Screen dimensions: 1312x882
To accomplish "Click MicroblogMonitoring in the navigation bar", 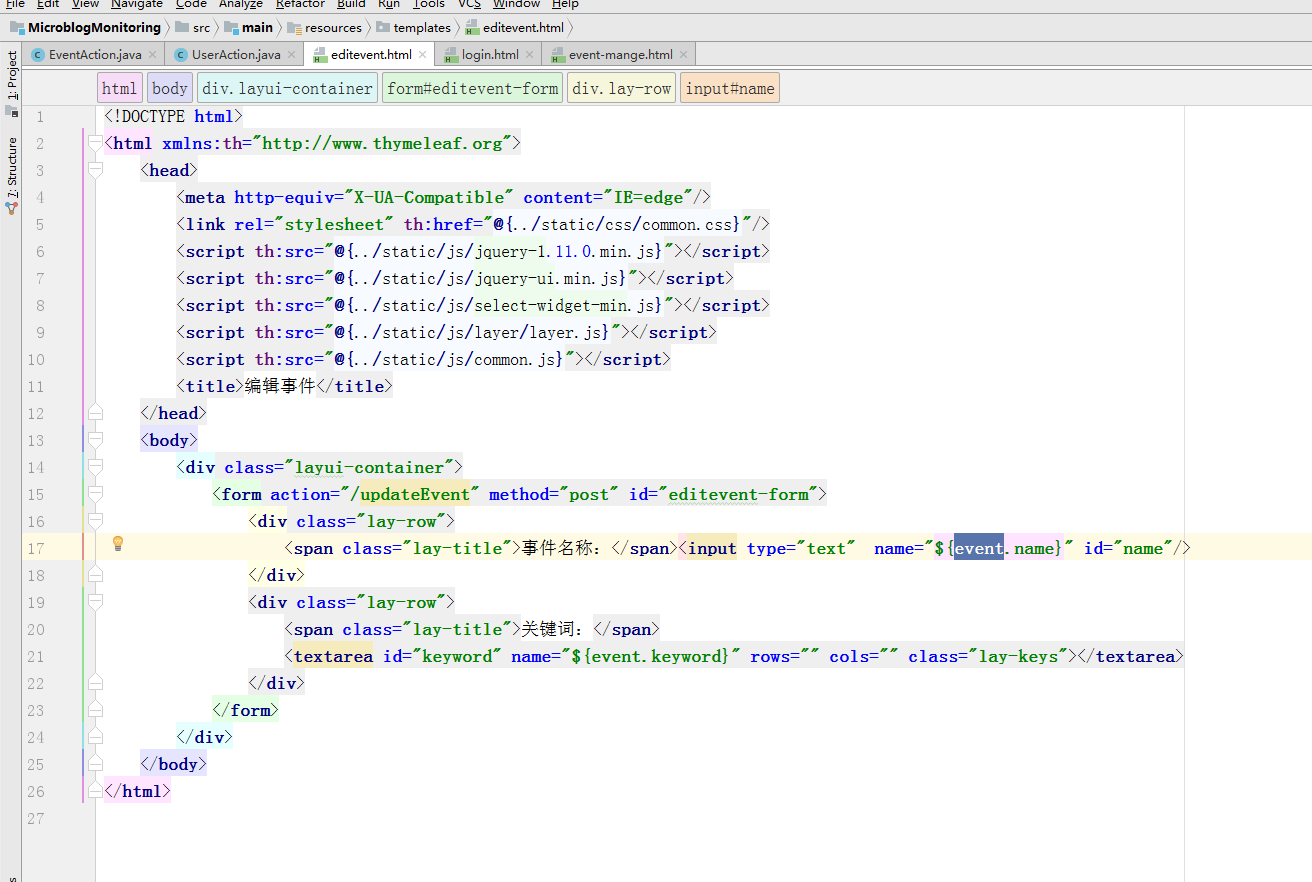I will coord(94,27).
